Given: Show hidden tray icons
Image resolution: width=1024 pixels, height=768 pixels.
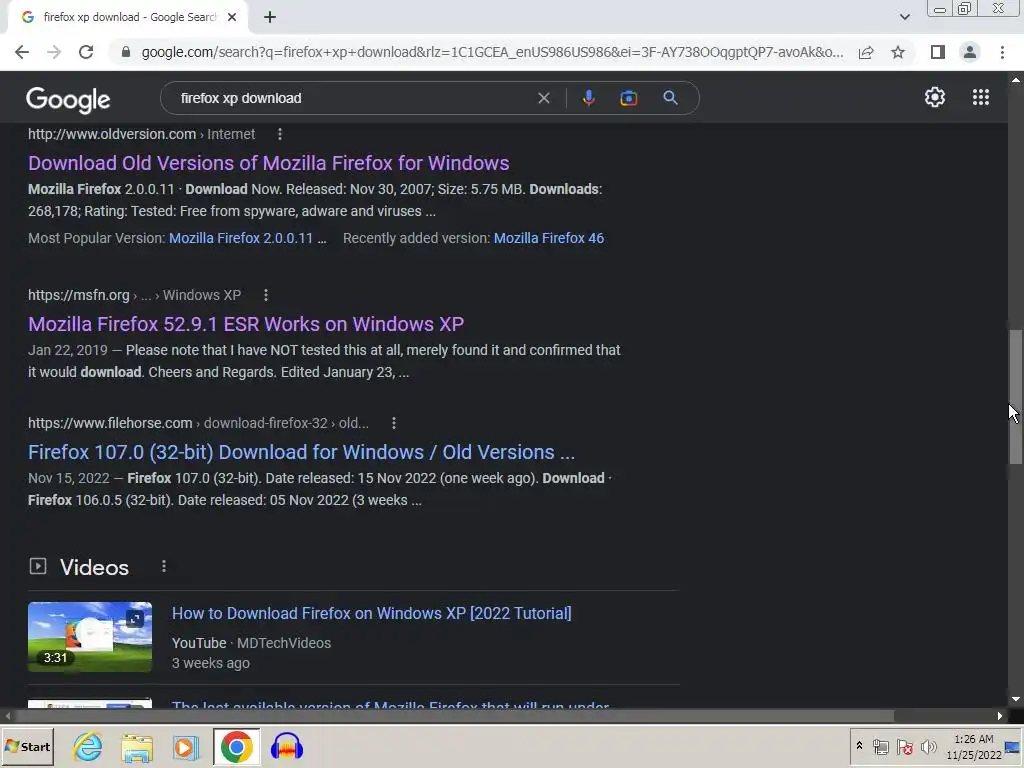Looking at the screenshot, I should pos(859,746).
